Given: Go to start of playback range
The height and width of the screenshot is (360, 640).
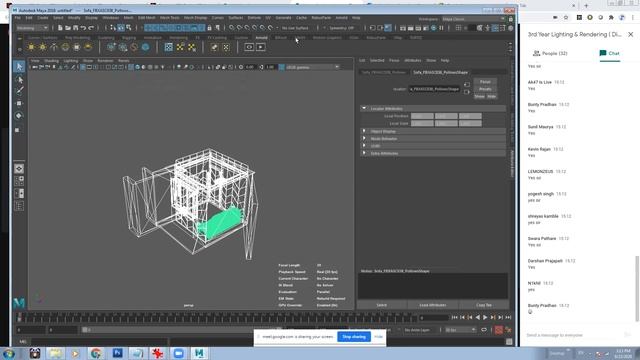Looking at the screenshot, I should [455, 317].
